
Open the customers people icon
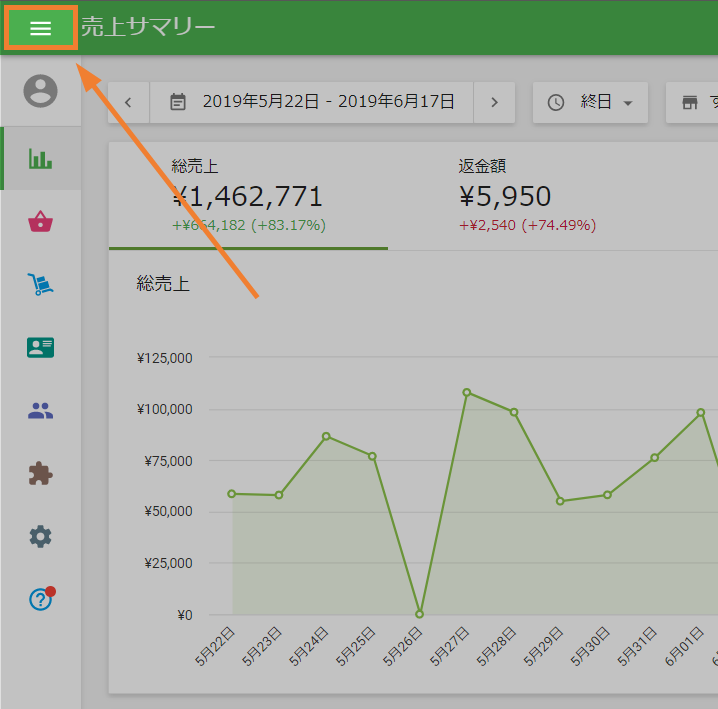tap(41, 410)
